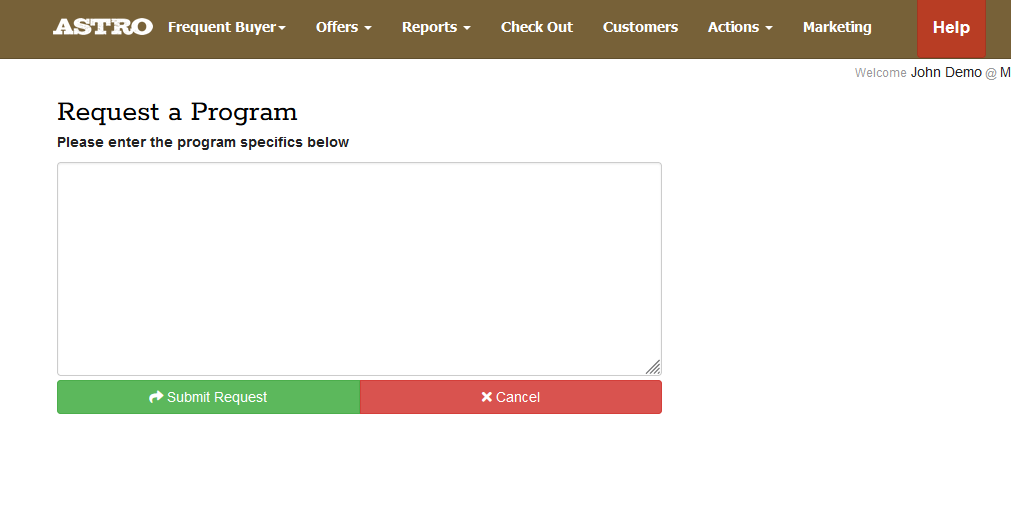
Task: Open the Frequent Buyer dropdown menu
Action: tap(226, 27)
